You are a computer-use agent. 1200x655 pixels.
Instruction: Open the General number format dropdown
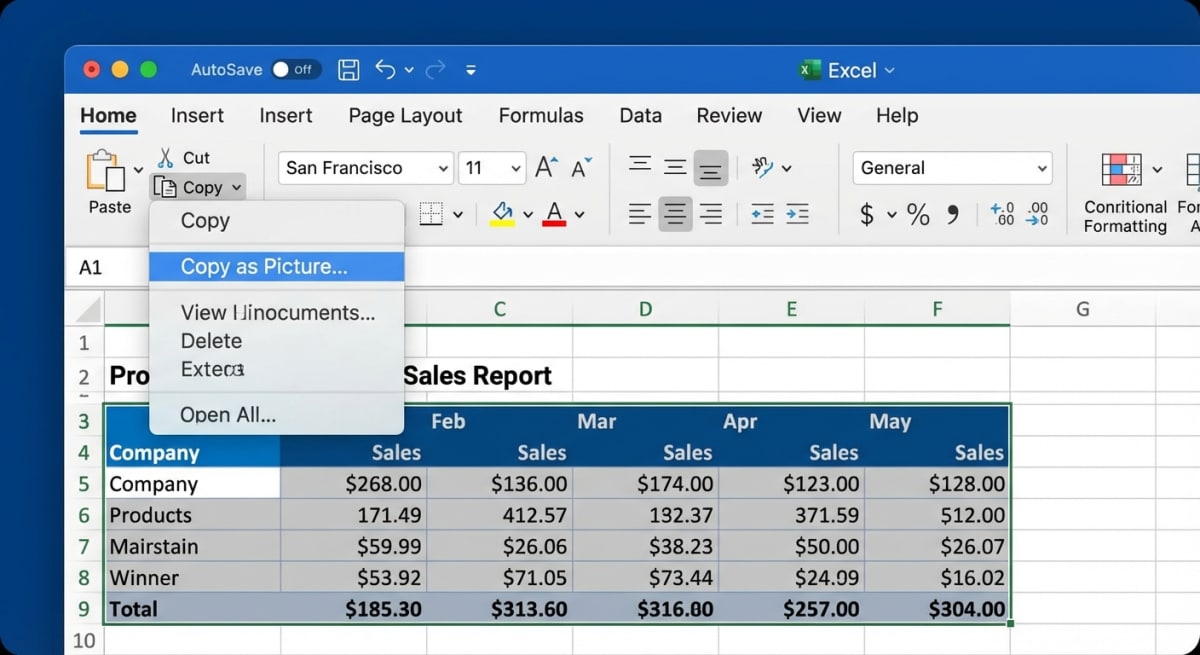tap(951, 167)
